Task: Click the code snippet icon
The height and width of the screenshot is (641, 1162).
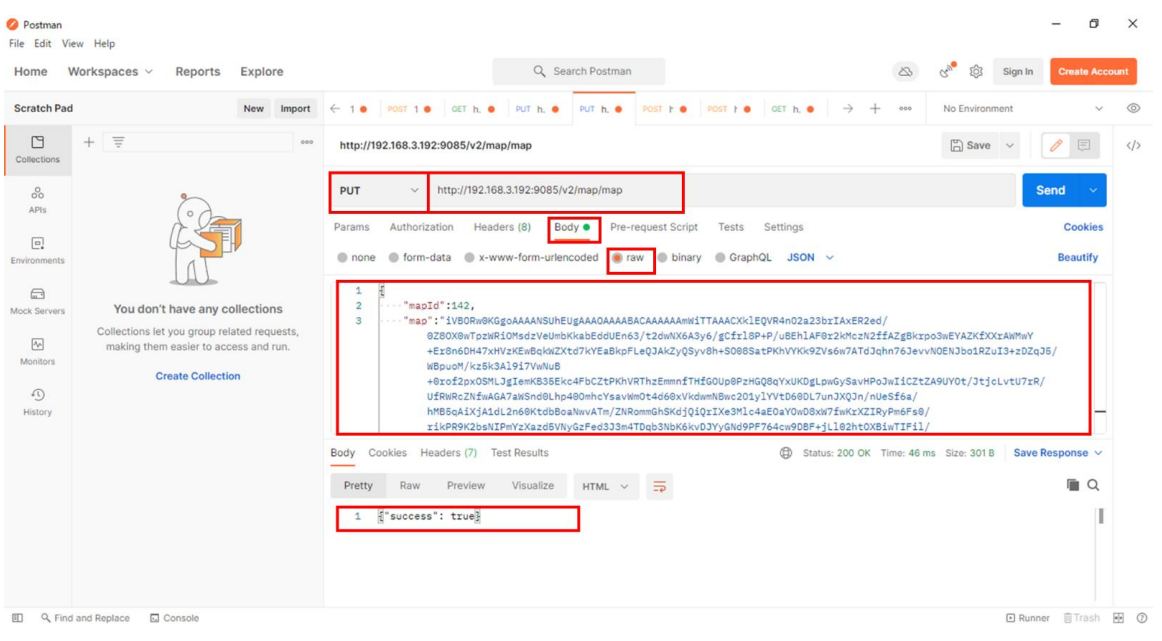Action: coord(1133,146)
